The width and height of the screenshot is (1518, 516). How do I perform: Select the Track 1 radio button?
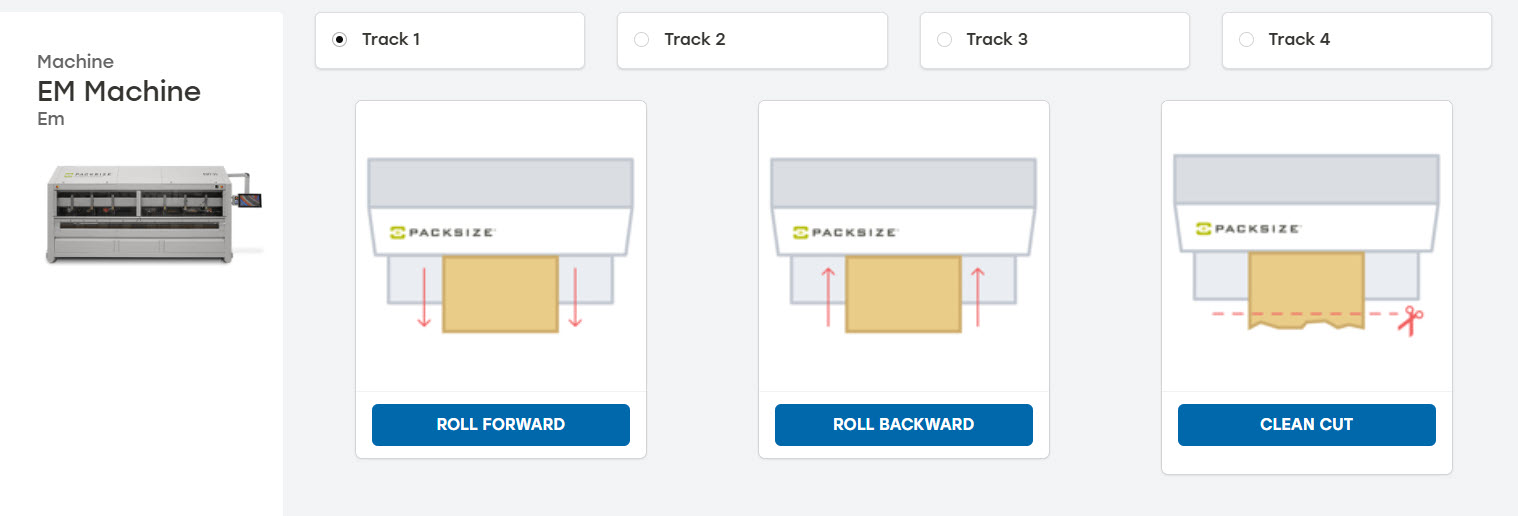(340, 40)
